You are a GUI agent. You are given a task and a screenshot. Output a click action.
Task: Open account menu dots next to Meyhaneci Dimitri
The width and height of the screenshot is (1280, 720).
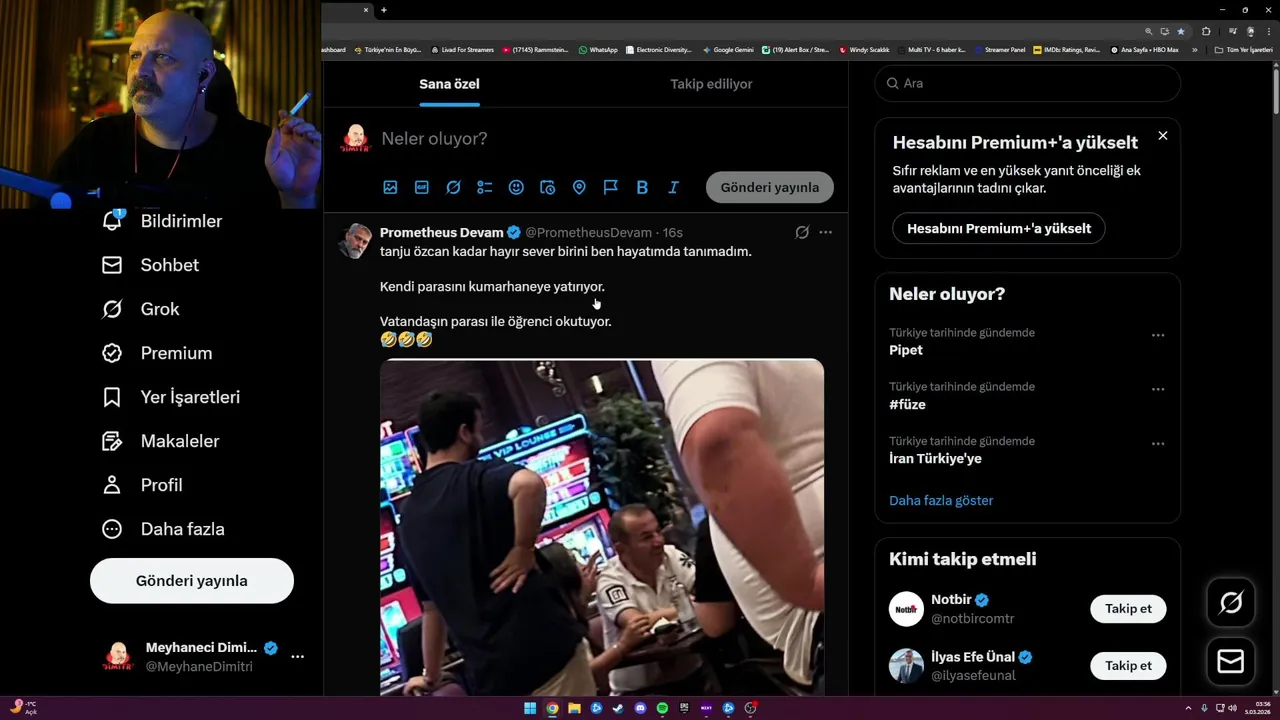(x=297, y=657)
